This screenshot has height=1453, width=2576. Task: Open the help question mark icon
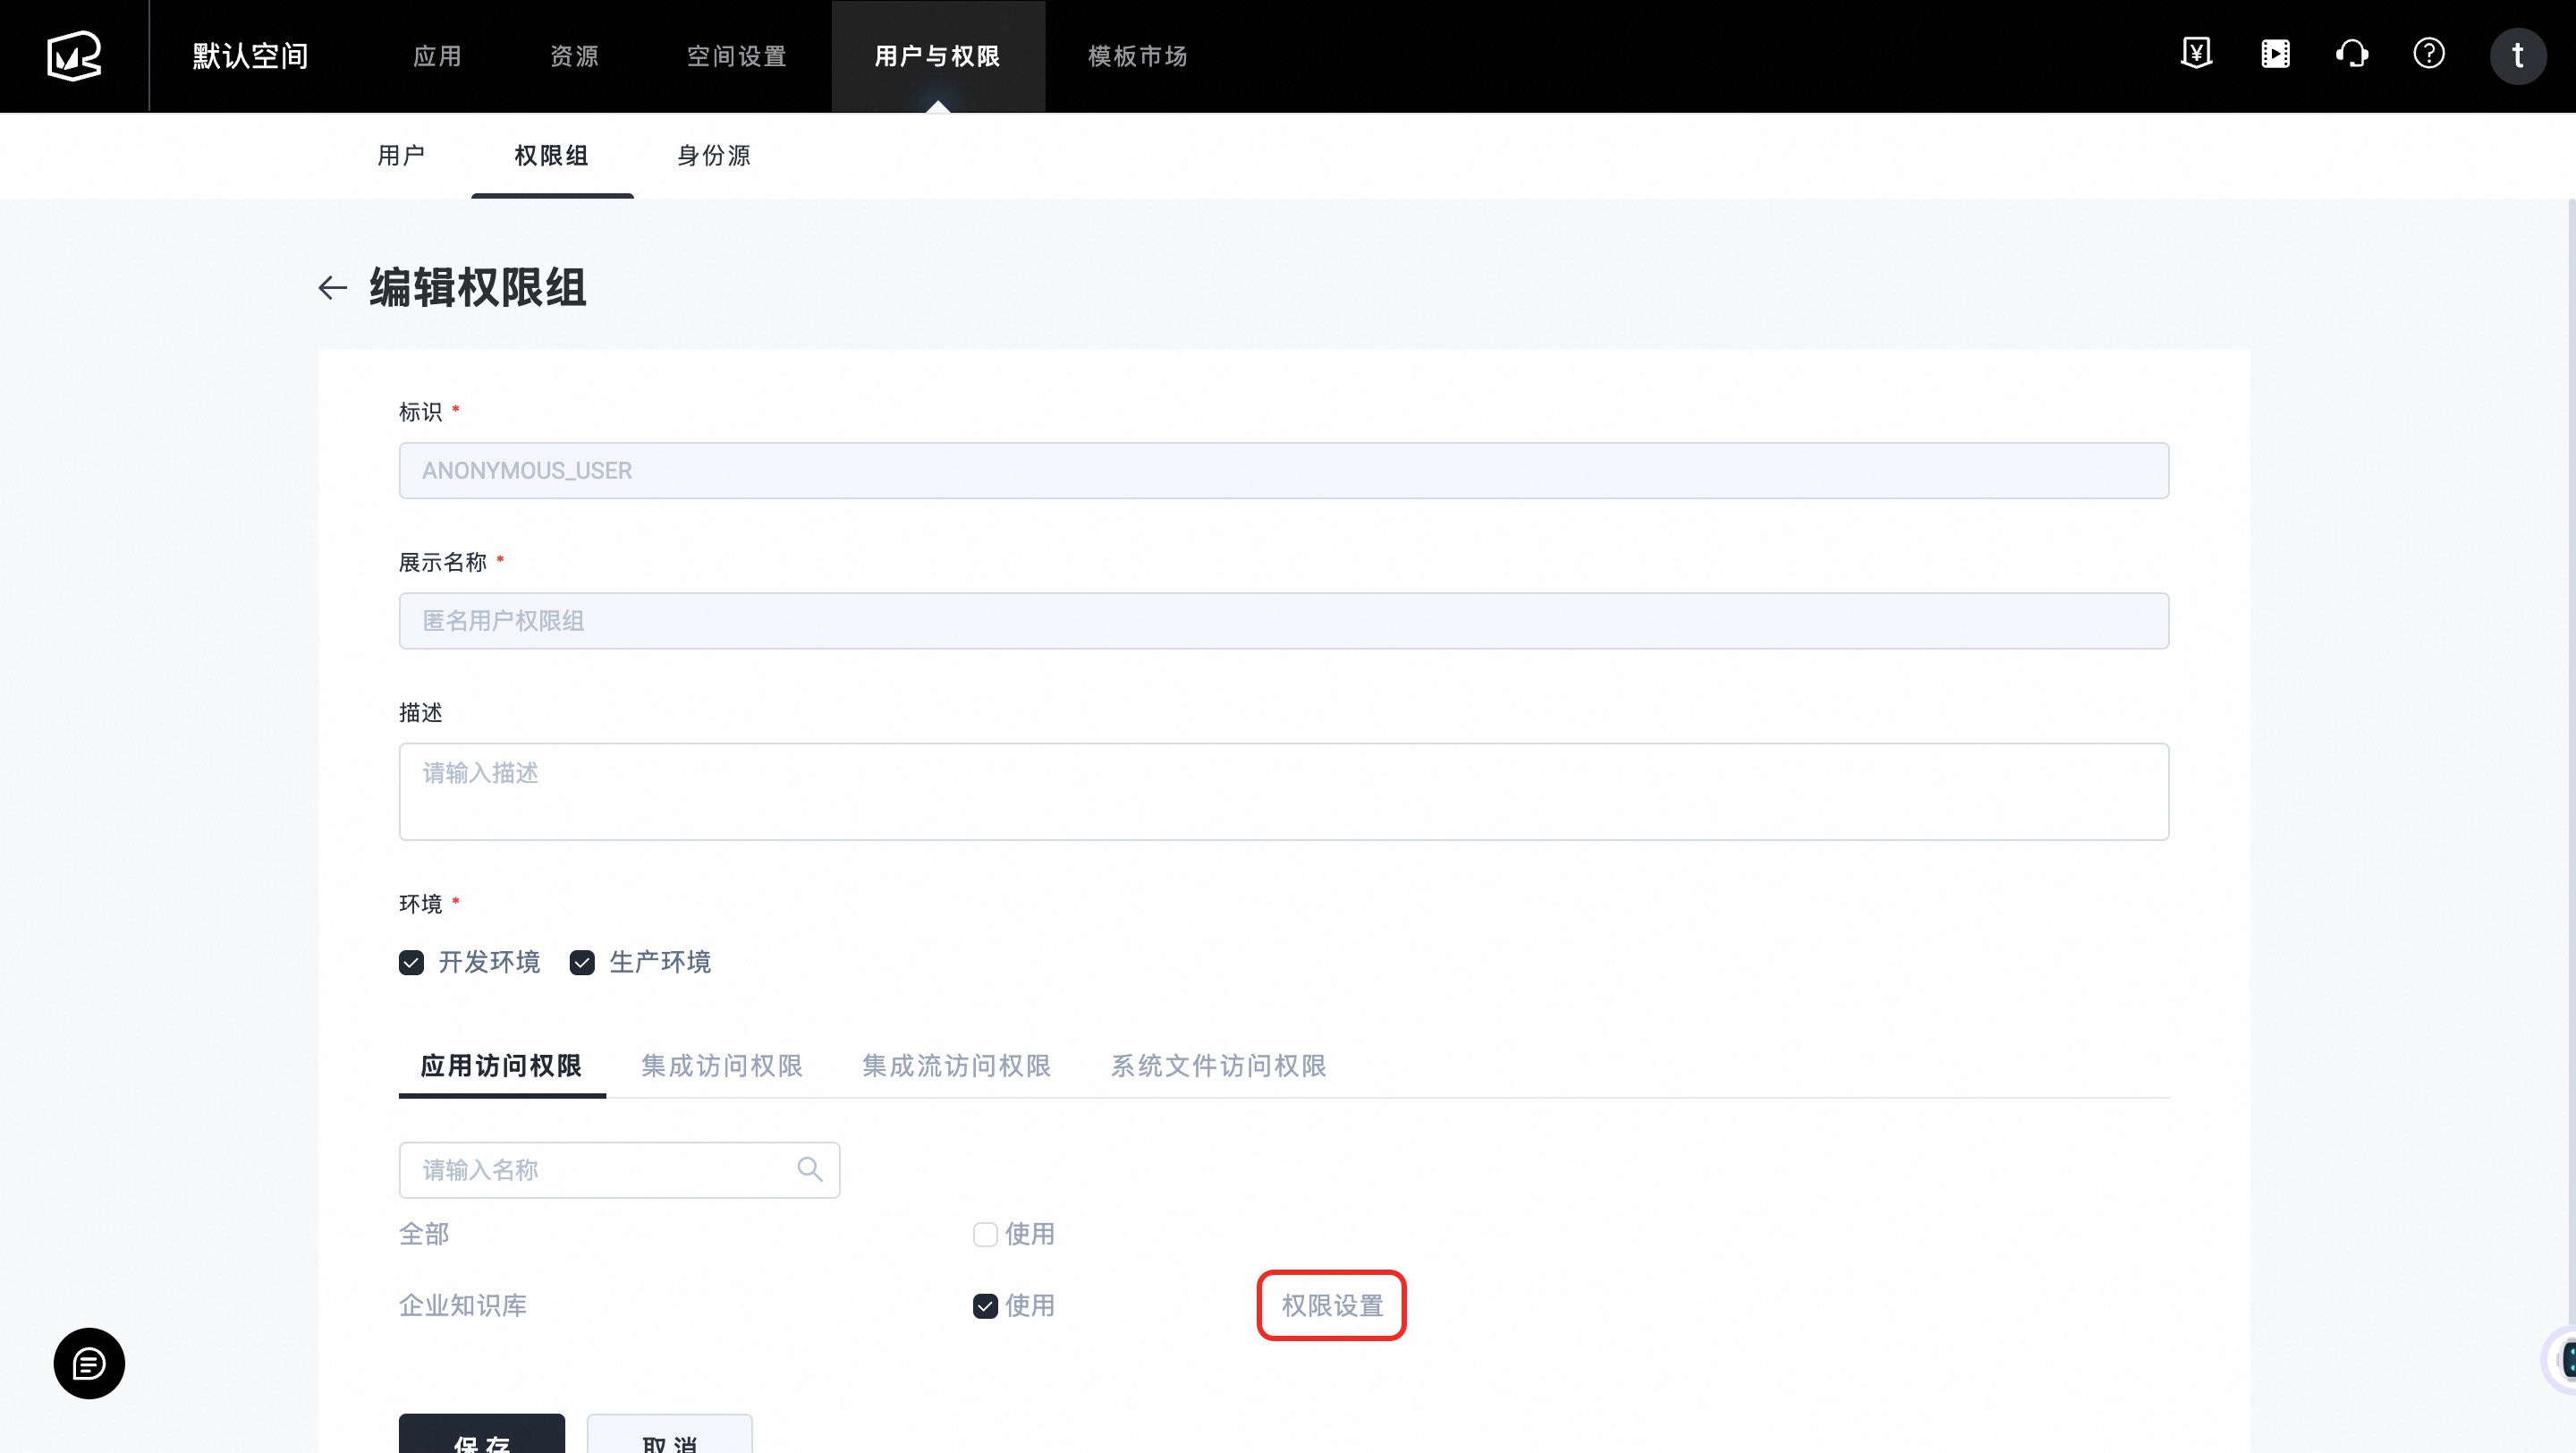[2429, 54]
